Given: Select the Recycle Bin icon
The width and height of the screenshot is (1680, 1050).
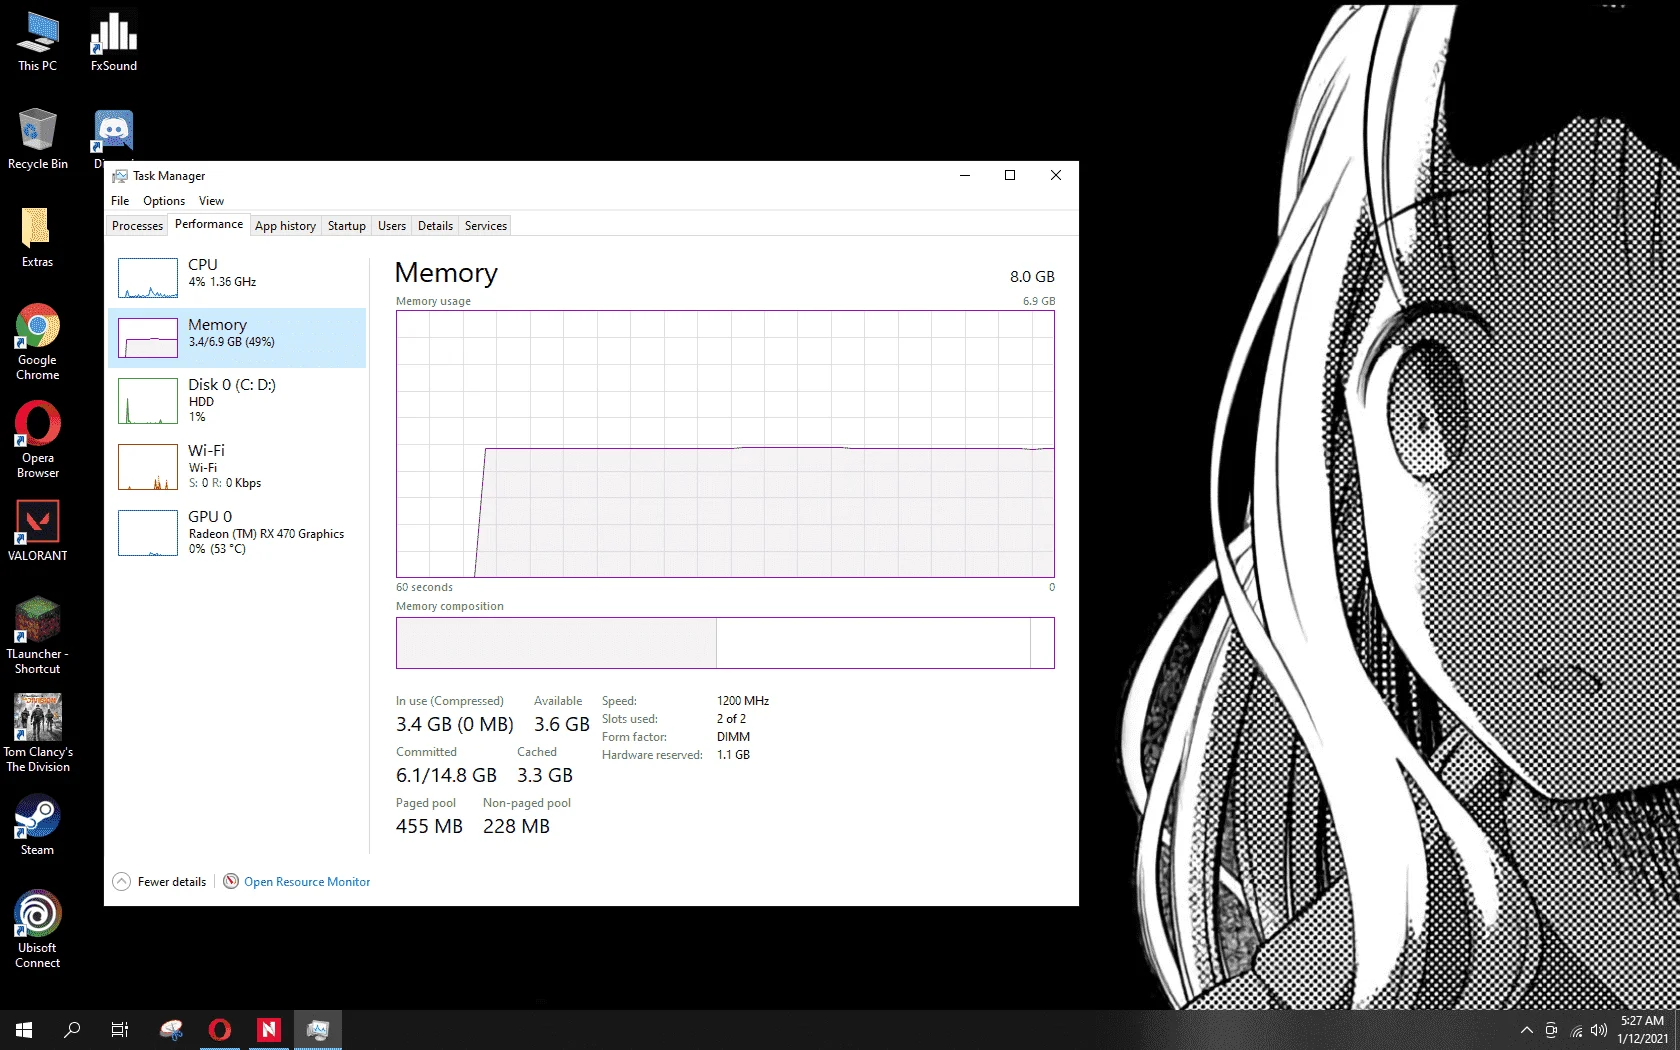Looking at the screenshot, I should tap(38, 139).
